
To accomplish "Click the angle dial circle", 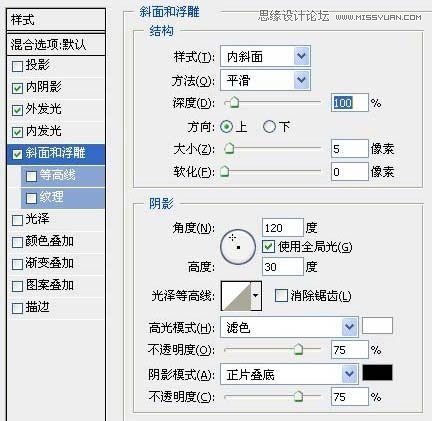I will 238,247.
